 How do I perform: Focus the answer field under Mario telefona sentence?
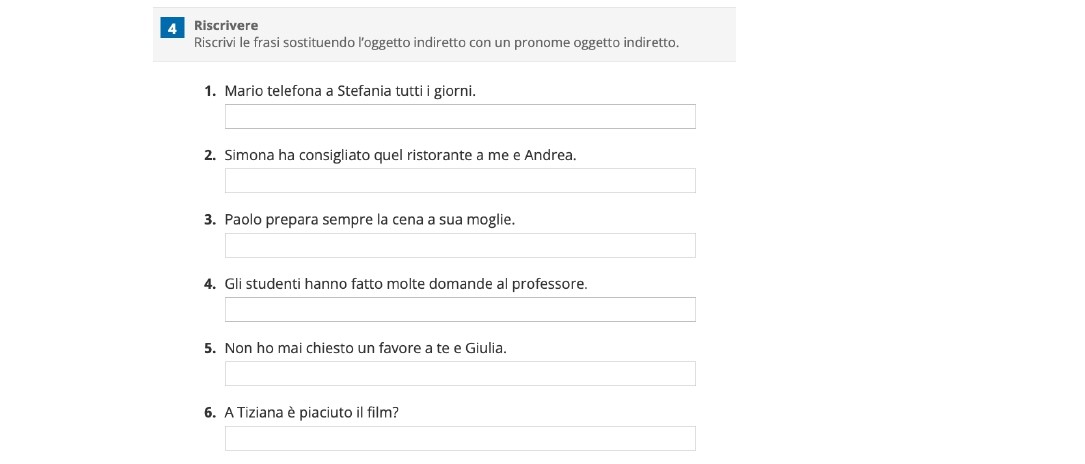coord(460,116)
